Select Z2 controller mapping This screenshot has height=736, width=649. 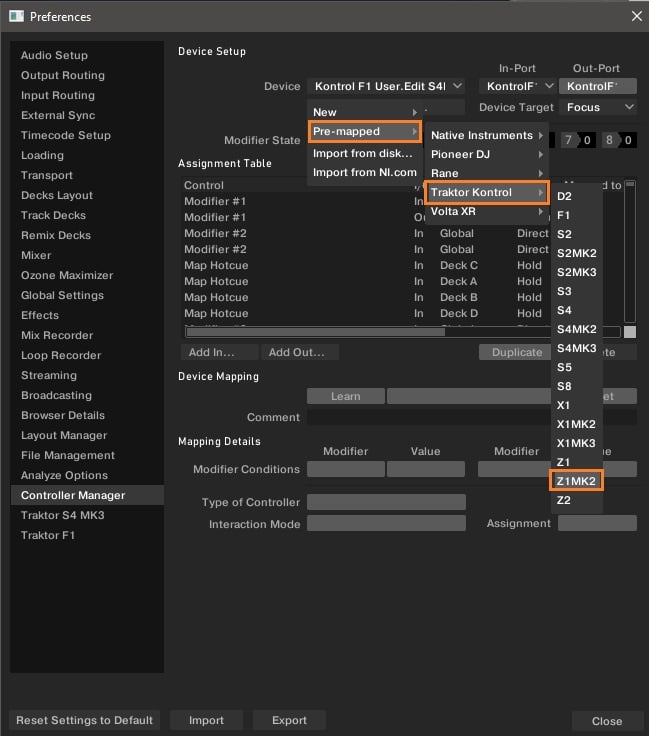(577, 500)
